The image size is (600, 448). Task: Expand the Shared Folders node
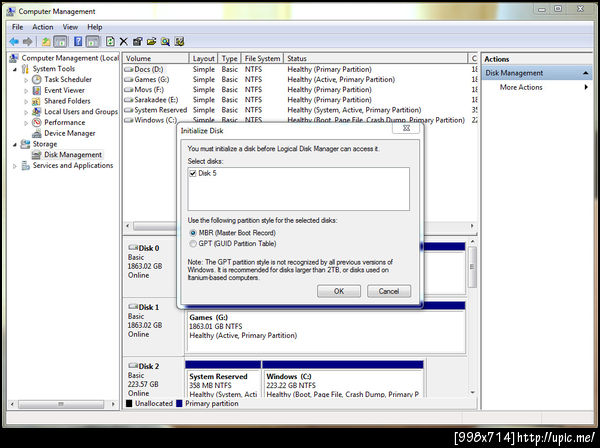pyautogui.click(x=26, y=101)
